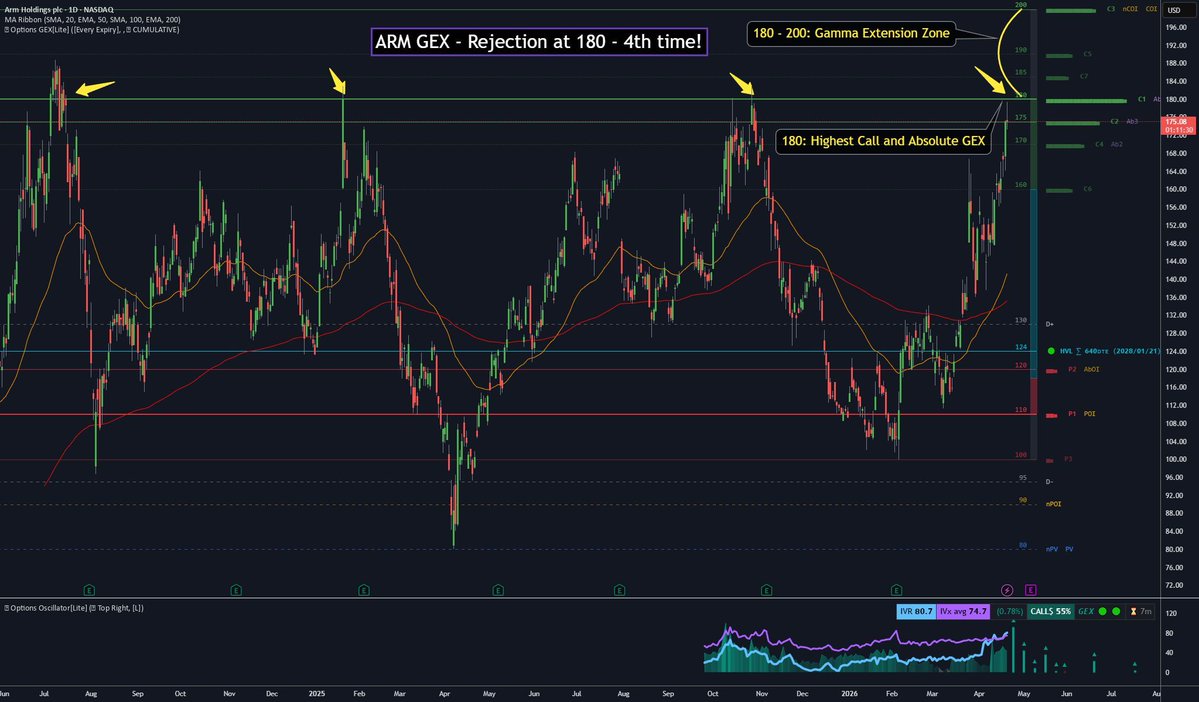Click the earnings E marker near Aug 2024
1199x702 pixels.
[89, 590]
